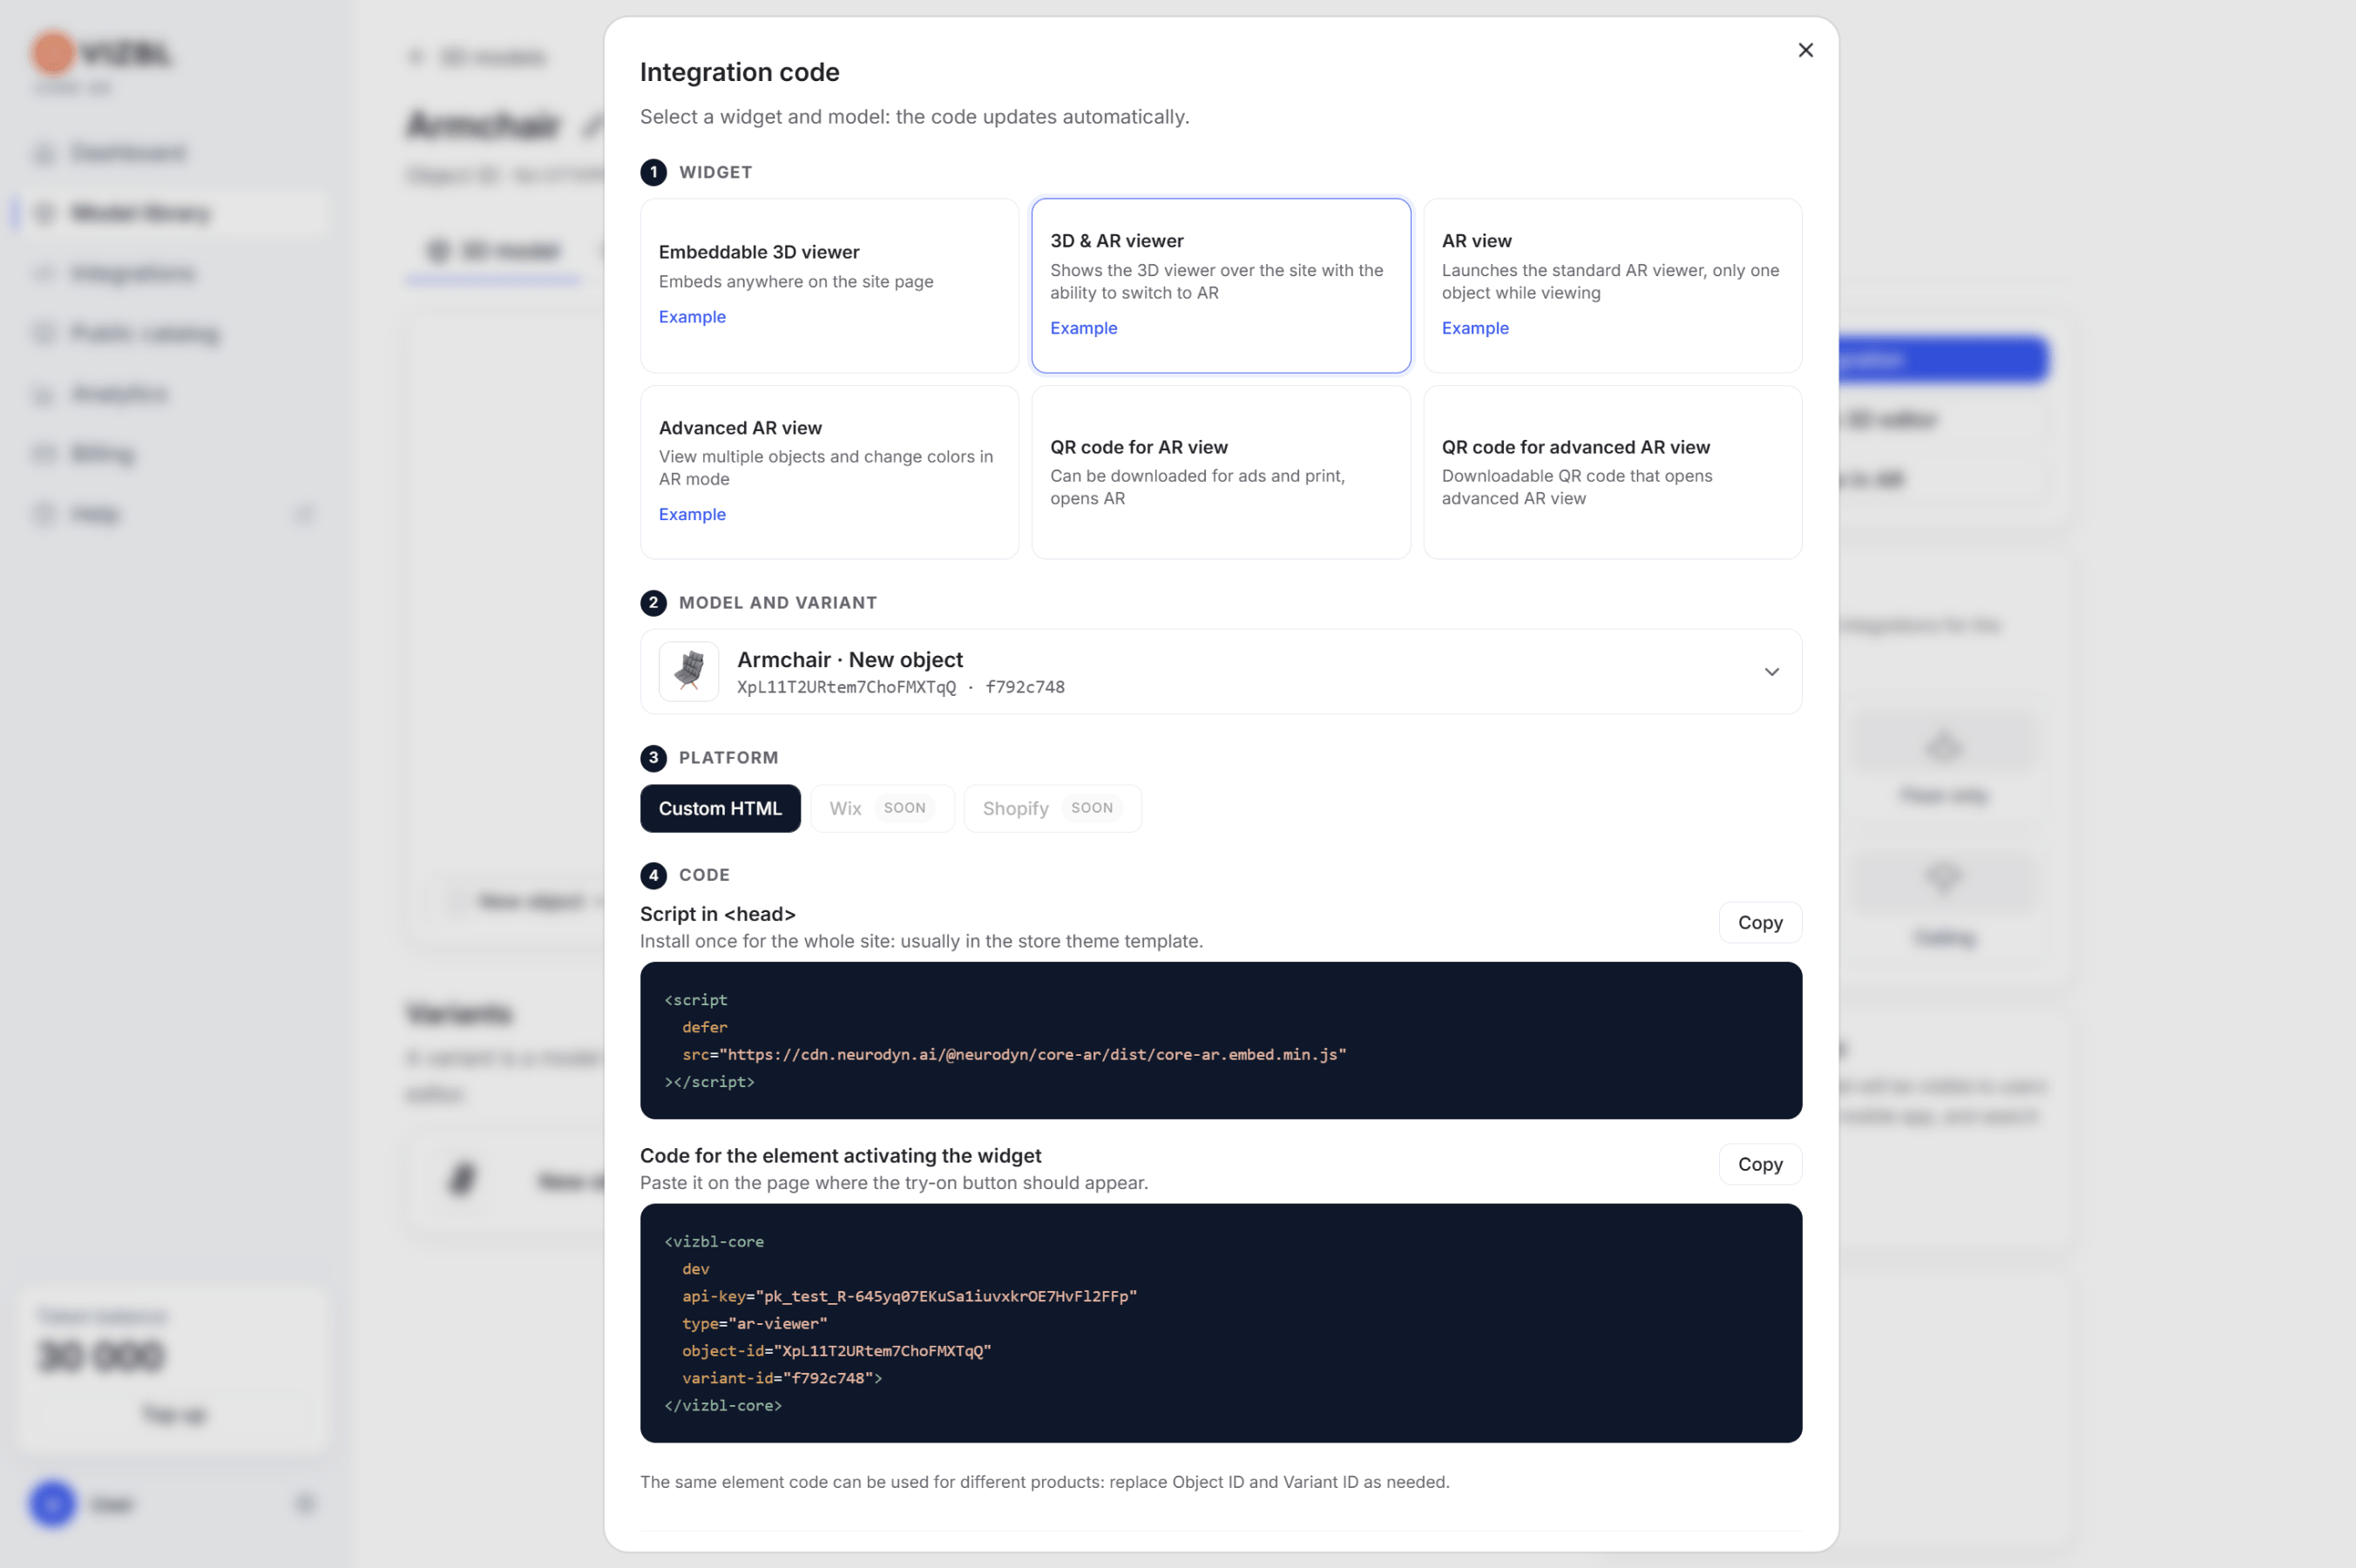This screenshot has width=2356, height=1568.
Task: Click the user avatar in the sidebar
Action: [x=52, y=1504]
